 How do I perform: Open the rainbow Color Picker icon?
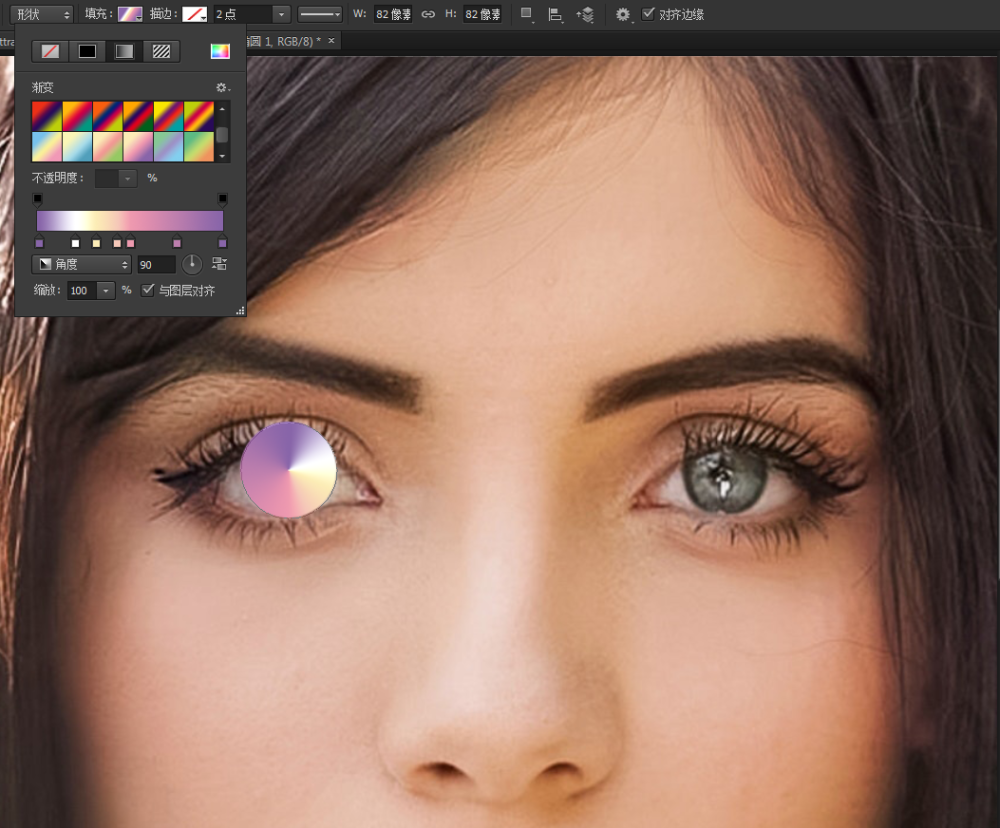[220, 51]
